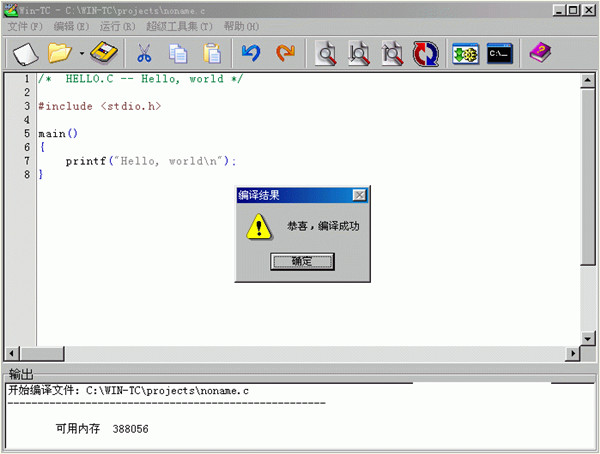
Task: Click the #include <stdio.h> line
Action: (x=99, y=106)
